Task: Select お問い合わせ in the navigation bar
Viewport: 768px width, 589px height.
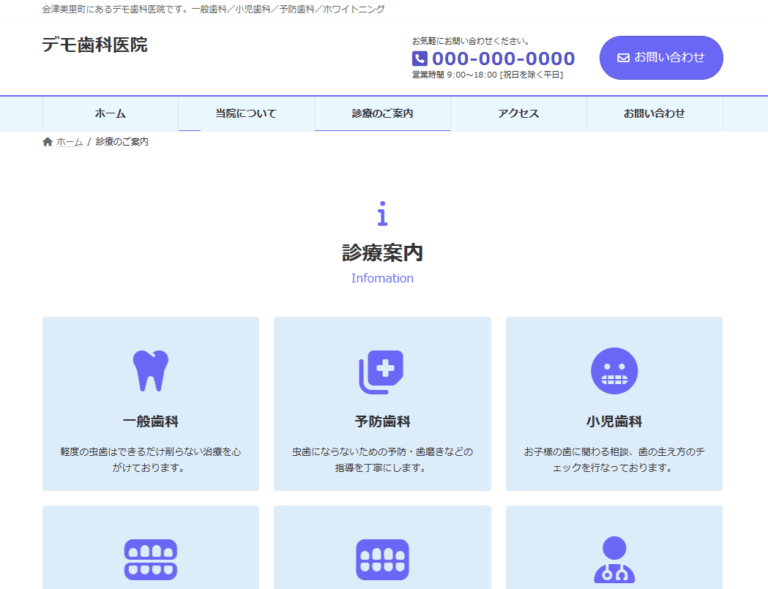Action: 654,114
